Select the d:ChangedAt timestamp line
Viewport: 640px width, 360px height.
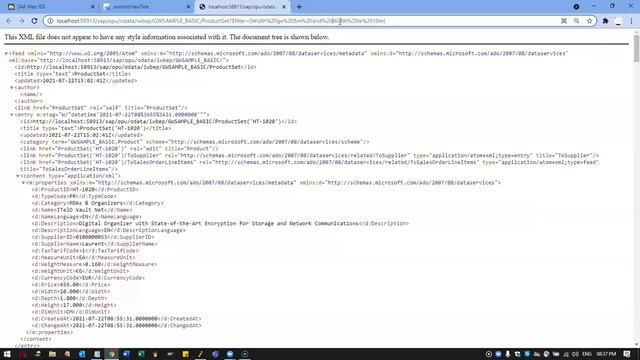116,325
